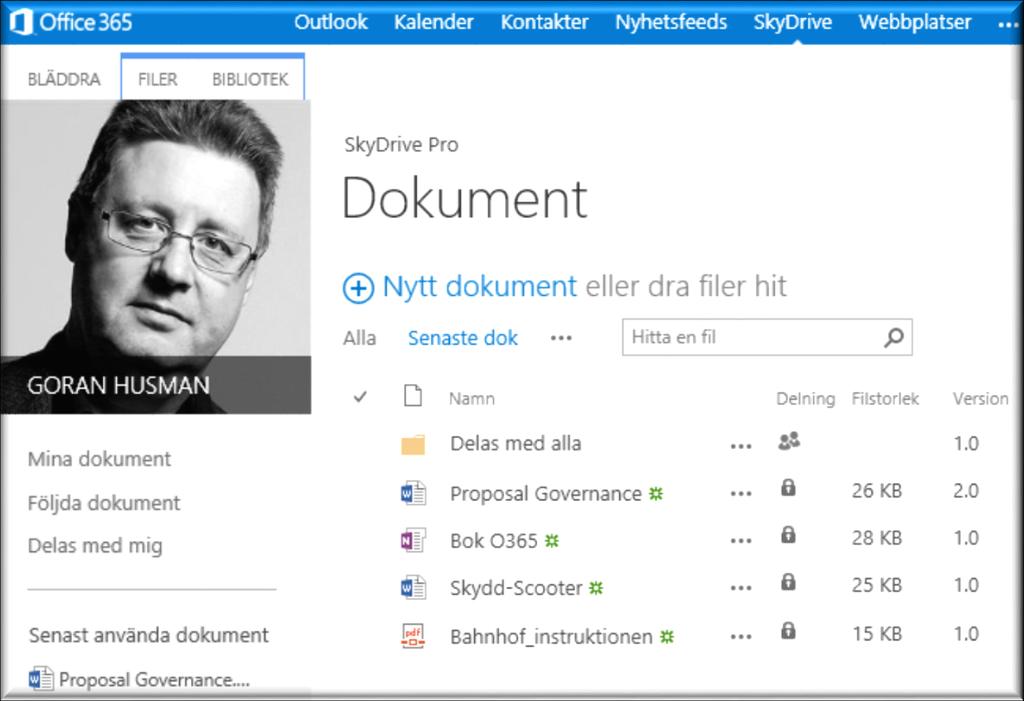Click the lock icon for Bahnhof_instruktionen
1024x701 pixels.
[x=788, y=630]
